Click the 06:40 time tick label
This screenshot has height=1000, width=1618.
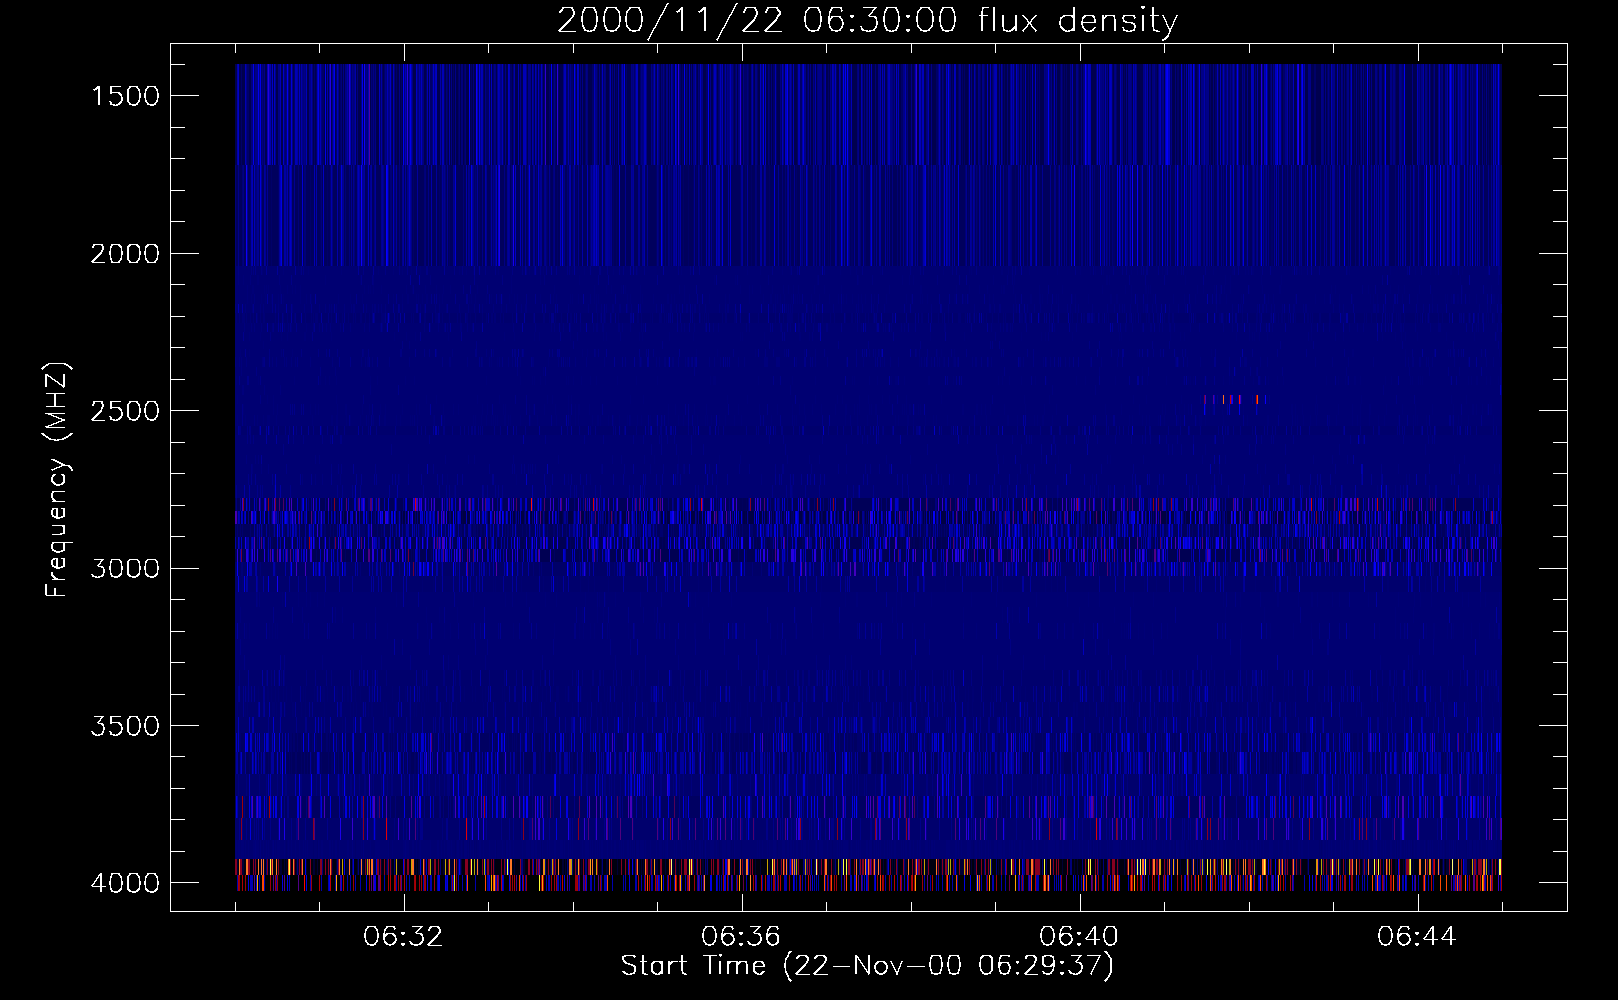(1080, 937)
